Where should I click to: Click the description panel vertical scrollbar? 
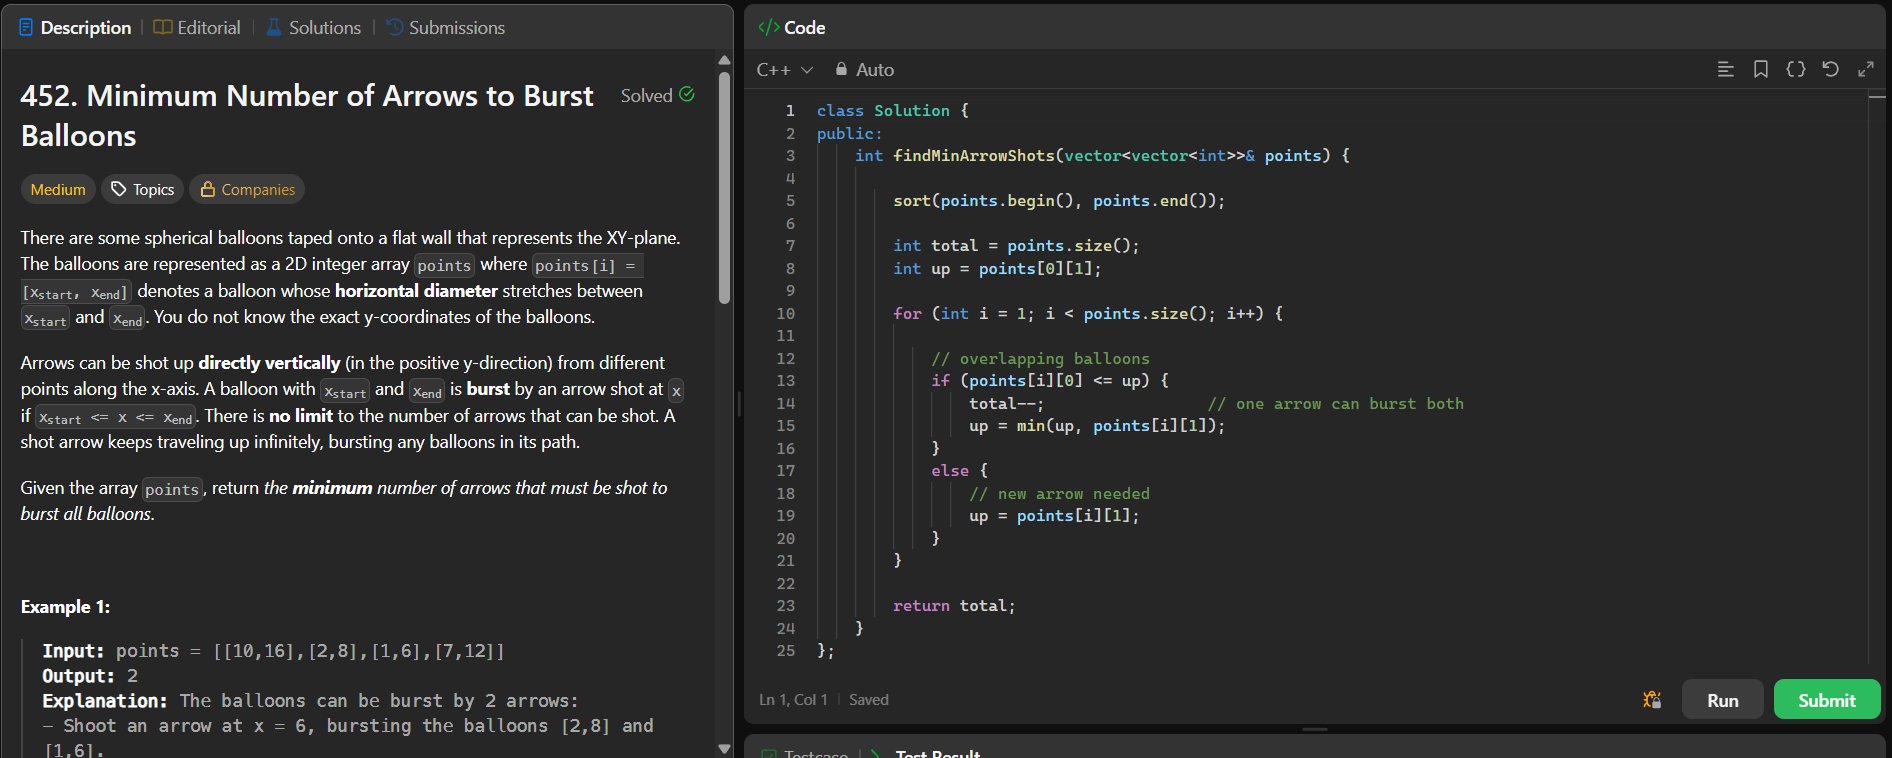coord(724,190)
